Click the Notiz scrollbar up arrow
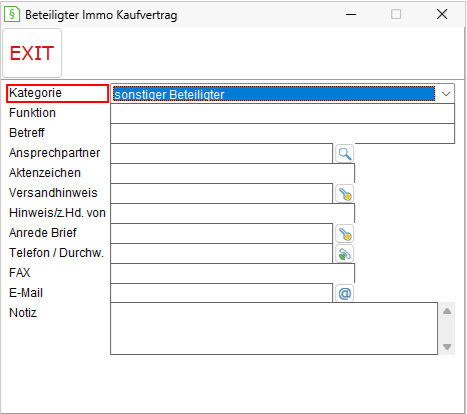The width and height of the screenshot is (467, 414). pyautogui.click(x=447, y=311)
